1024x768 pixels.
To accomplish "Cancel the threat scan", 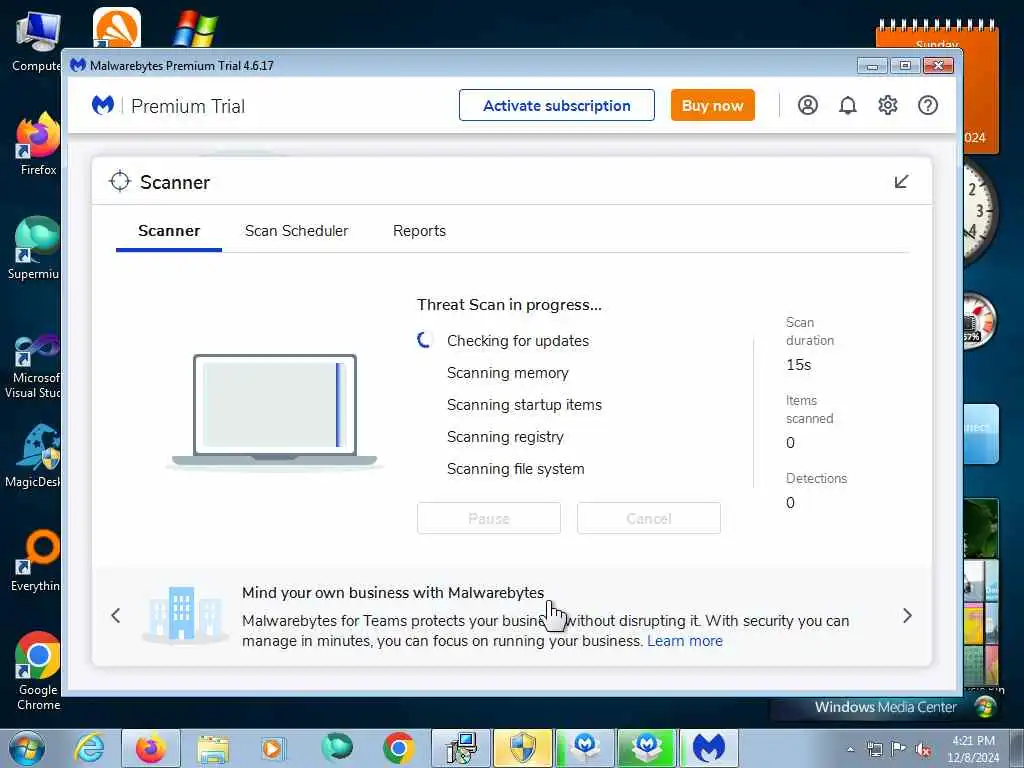I will (x=648, y=518).
